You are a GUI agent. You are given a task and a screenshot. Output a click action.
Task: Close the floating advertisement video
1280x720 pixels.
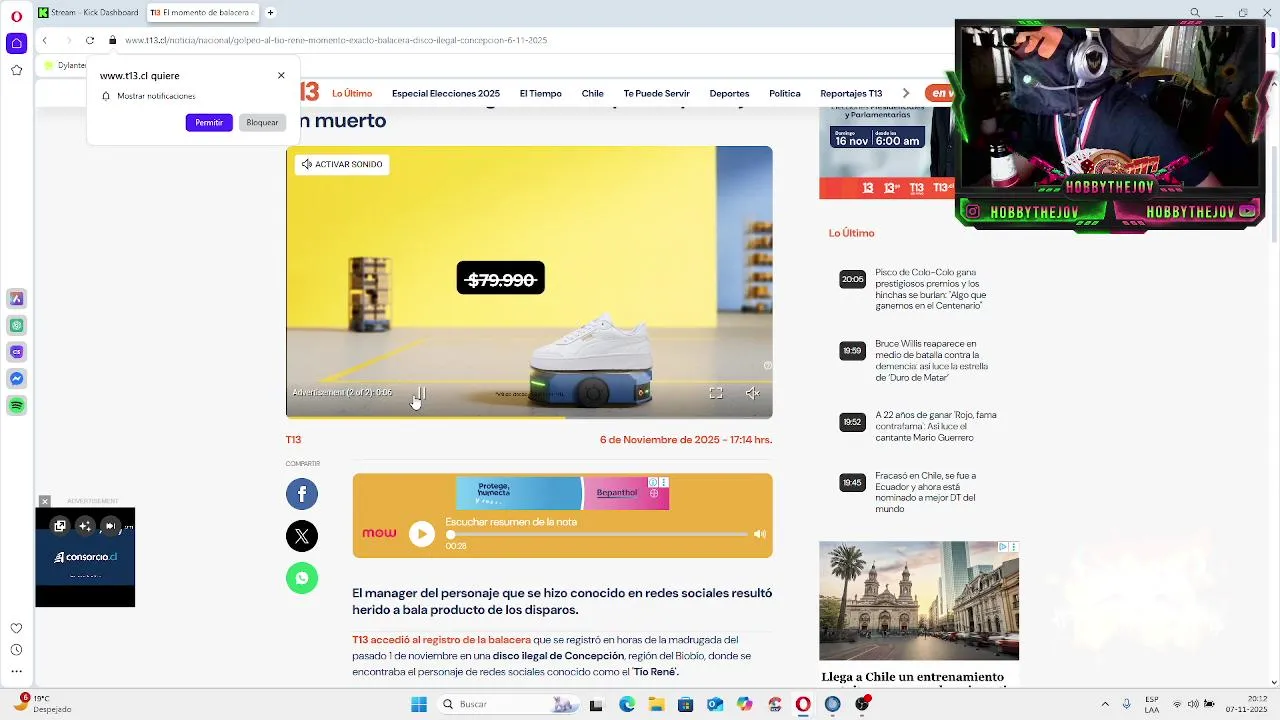coord(44,501)
